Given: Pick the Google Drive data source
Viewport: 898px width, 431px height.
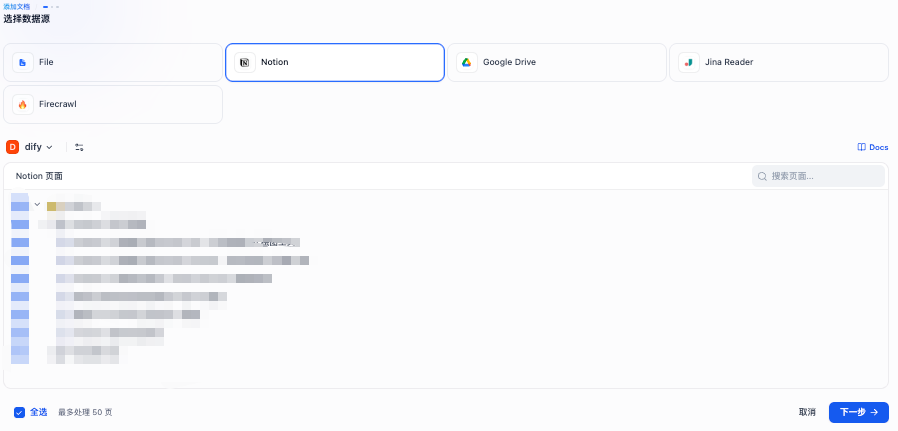Looking at the screenshot, I should (x=557, y=62).
